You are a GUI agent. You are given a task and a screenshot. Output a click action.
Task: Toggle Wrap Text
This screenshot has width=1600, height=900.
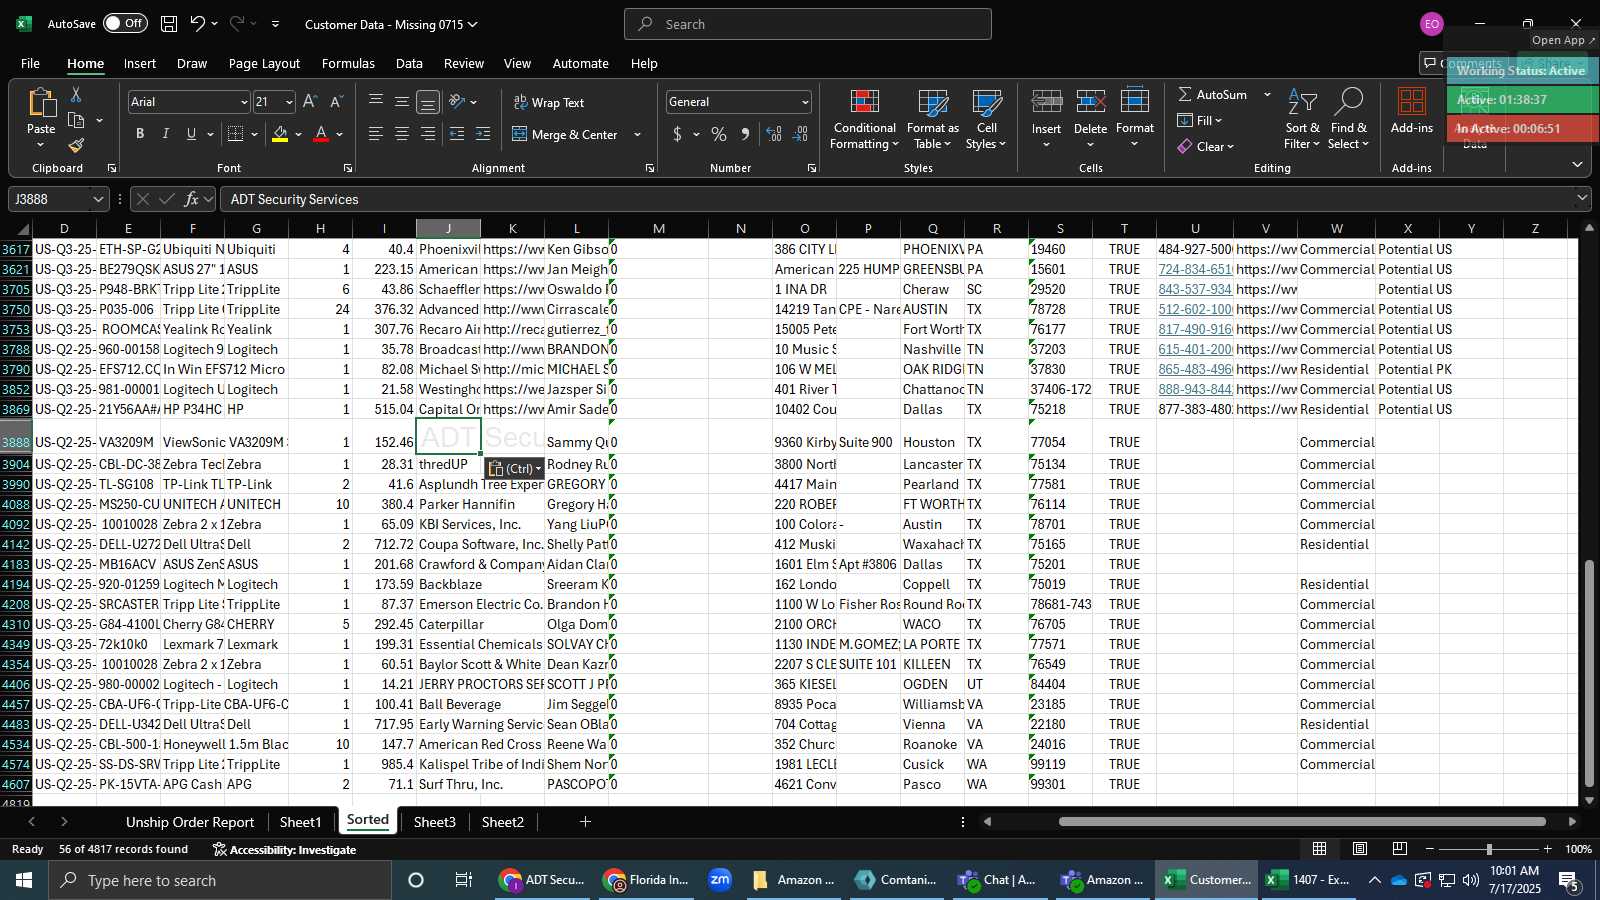click(549, 102)
